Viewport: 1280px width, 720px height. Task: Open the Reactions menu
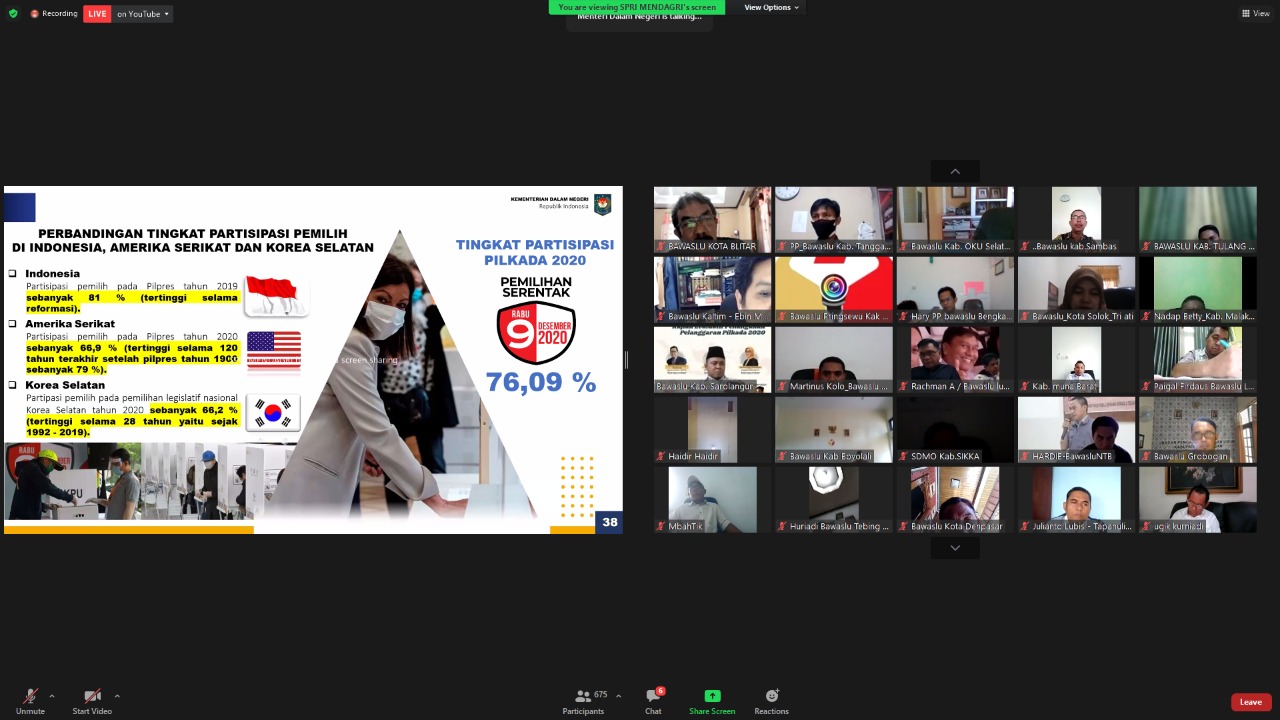coord(771,701)
